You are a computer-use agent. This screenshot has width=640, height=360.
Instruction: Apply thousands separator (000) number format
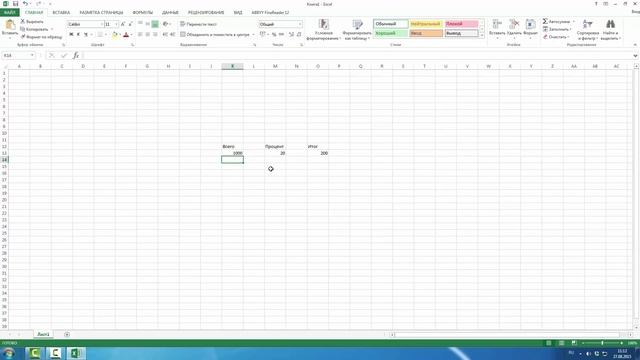(281, 35)
